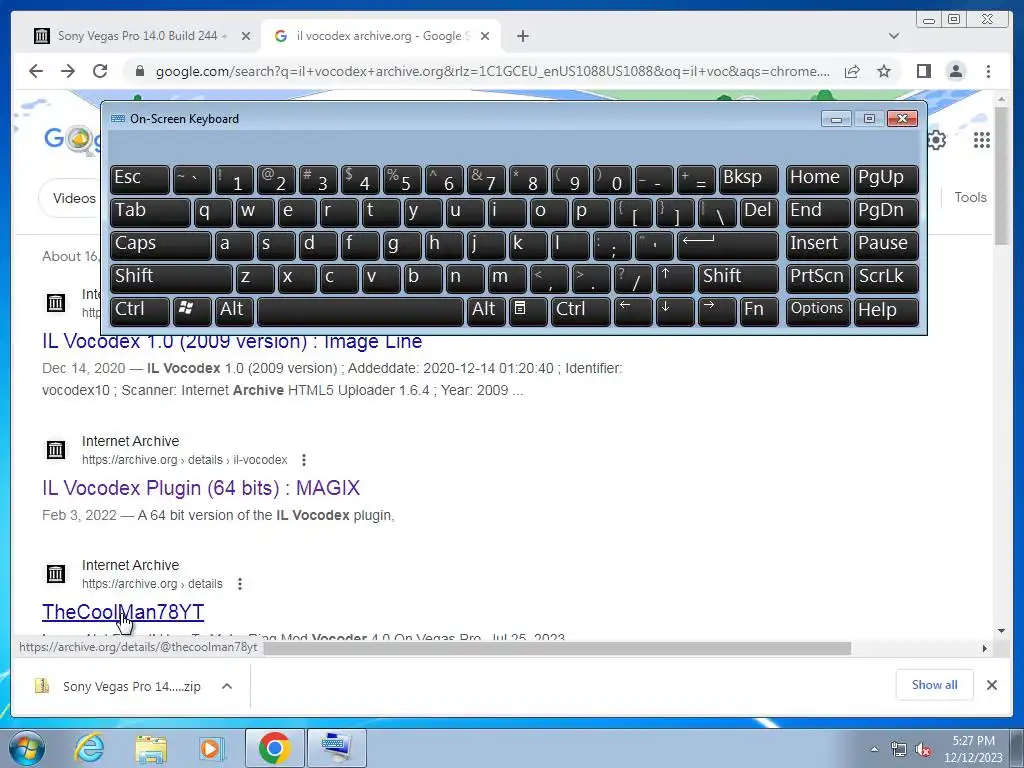Open Google quick settings gear

click(936, 140)
